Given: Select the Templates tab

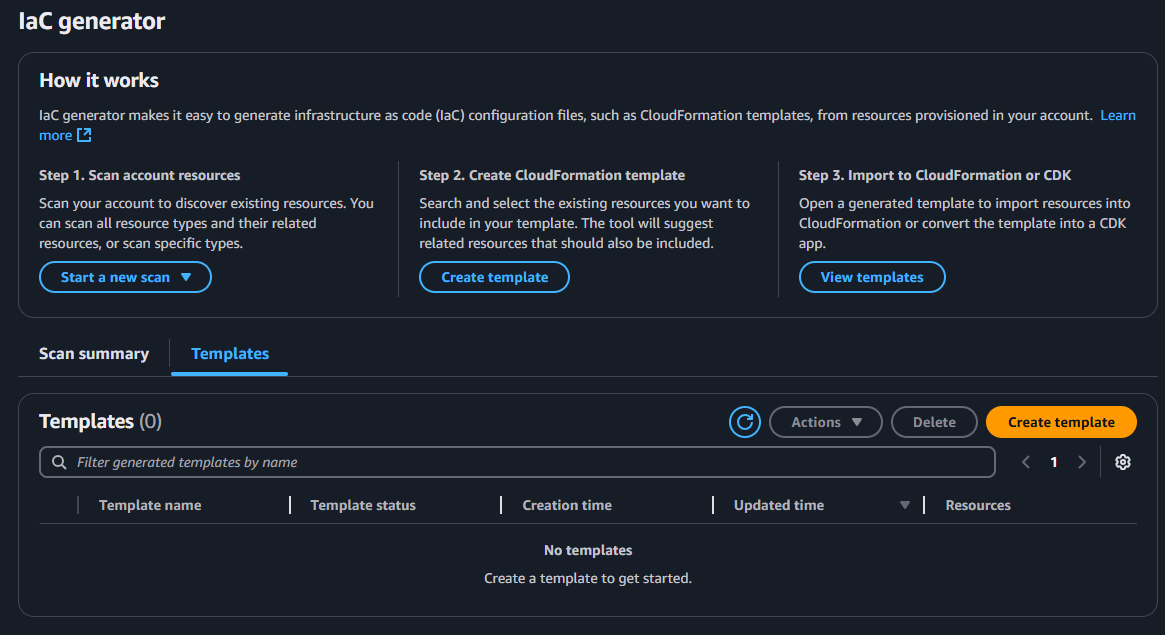Looking at the screenshot, I should pyautogui.click(x=230, y=354).
